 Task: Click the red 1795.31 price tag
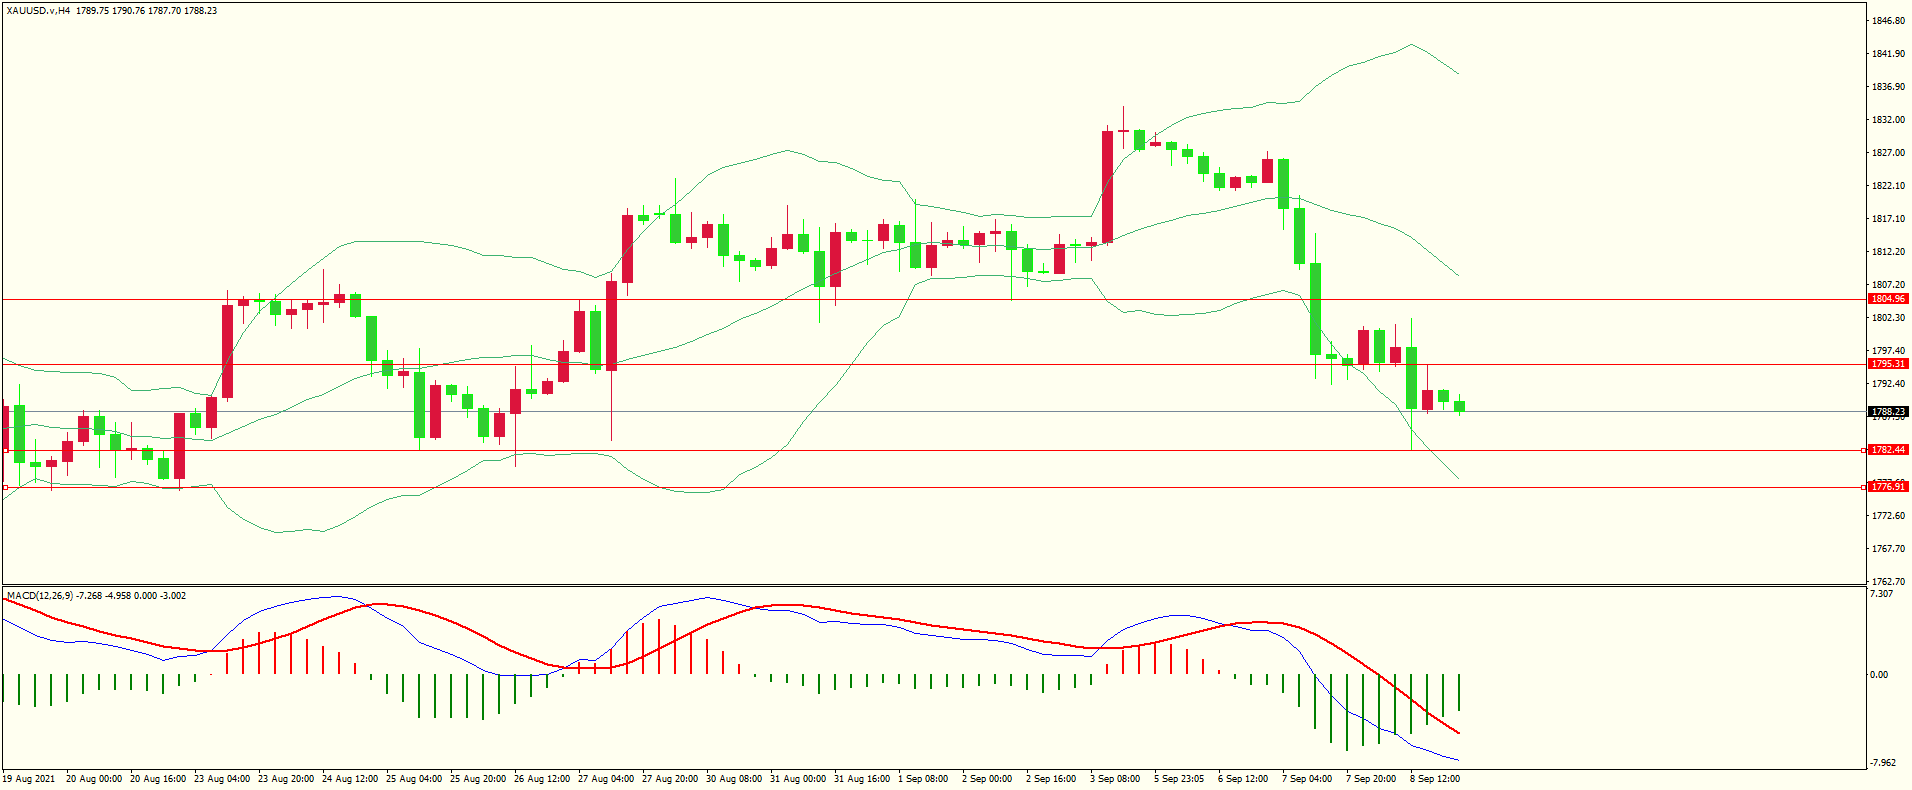tap(1888, 364)
